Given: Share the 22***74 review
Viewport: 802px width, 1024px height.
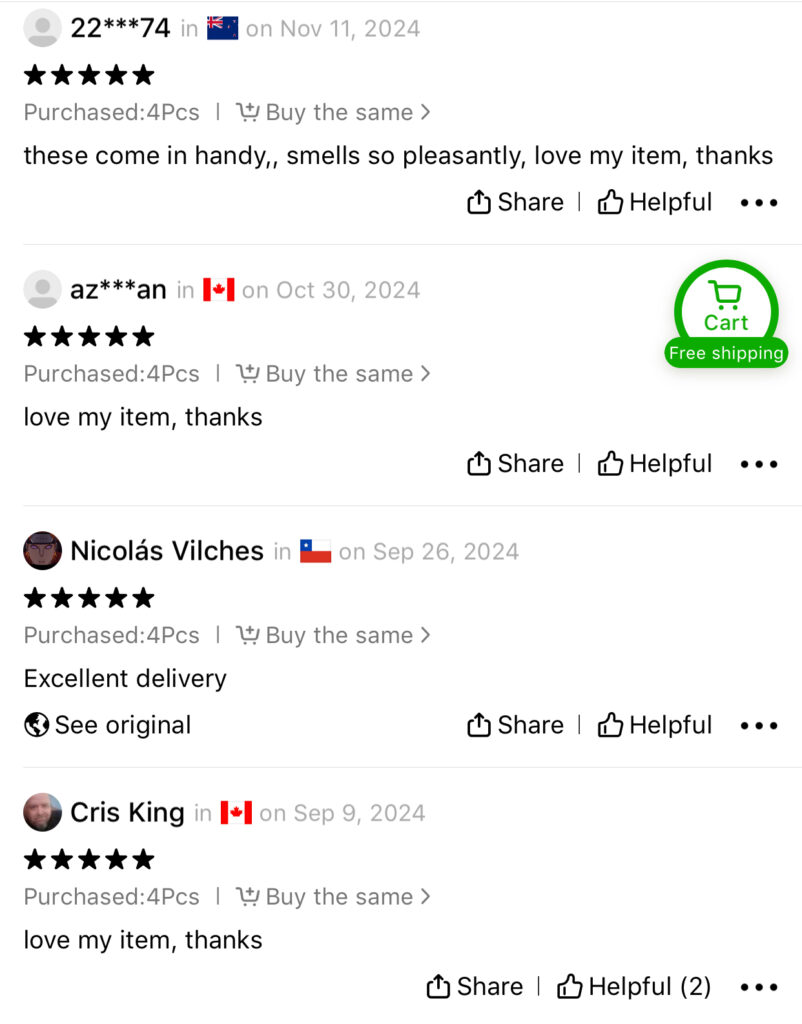Looking at the screenshot, I should coord(515,202).
